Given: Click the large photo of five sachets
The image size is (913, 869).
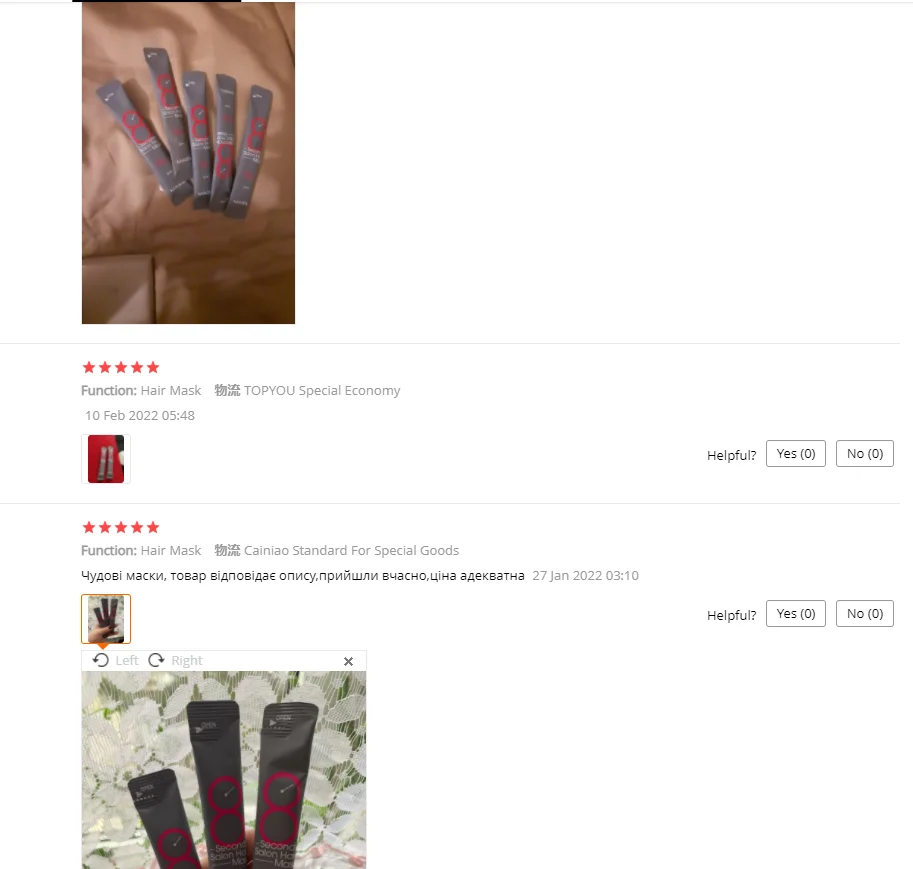Looking at the screenshot, I should [x=188, y=163].
